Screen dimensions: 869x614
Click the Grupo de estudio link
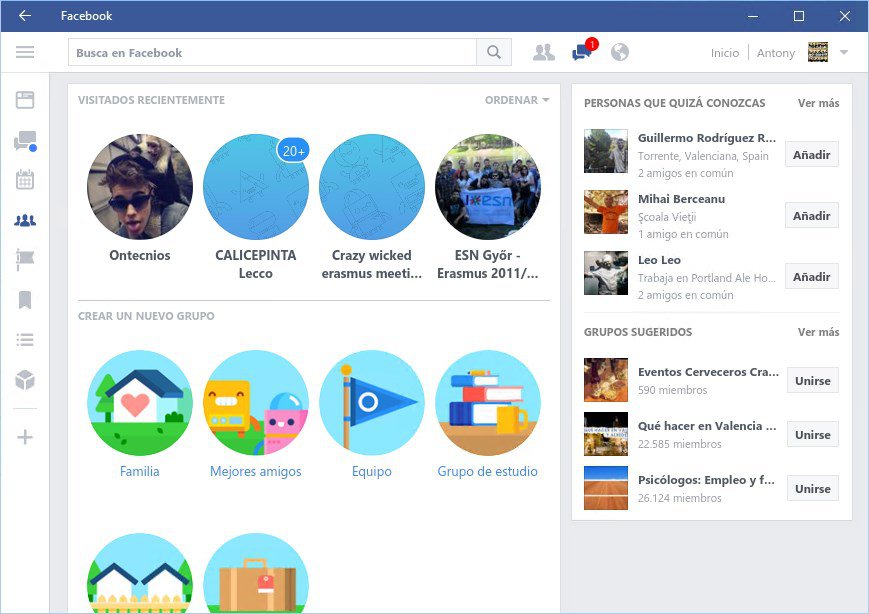(488, 471)
